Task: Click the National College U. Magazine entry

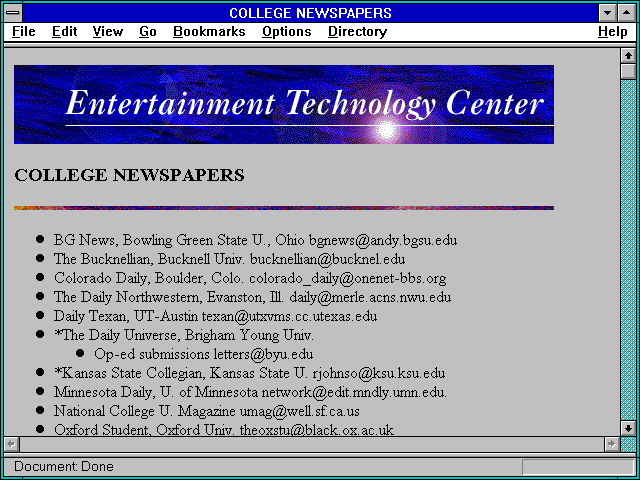Action: pyautogui.click(x=207, y=411)
